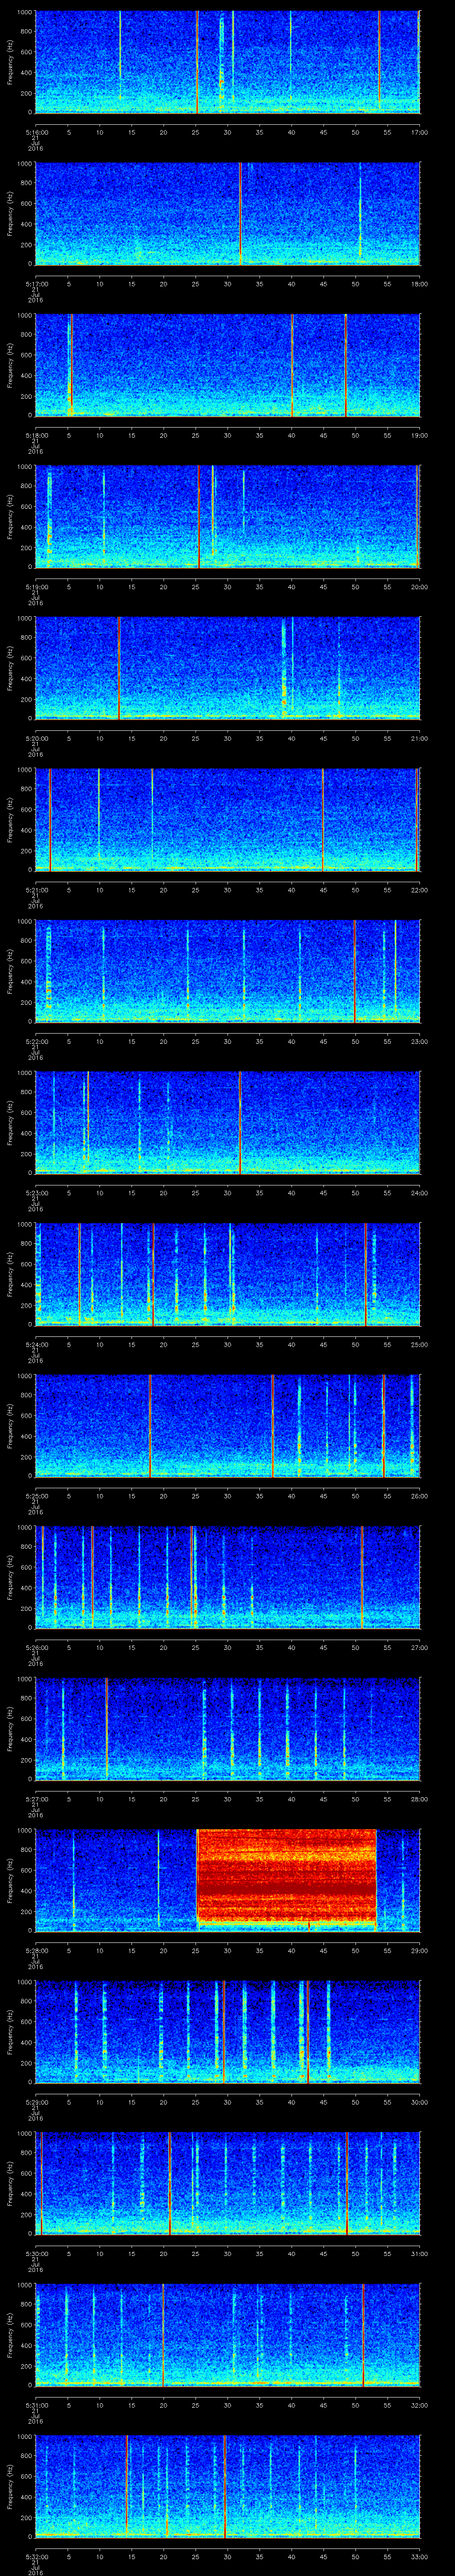Image resolution: width=455 pixels, height=2576 pixels.
Task: Click the 32:00 end time label
Action: pos(419,2405)
